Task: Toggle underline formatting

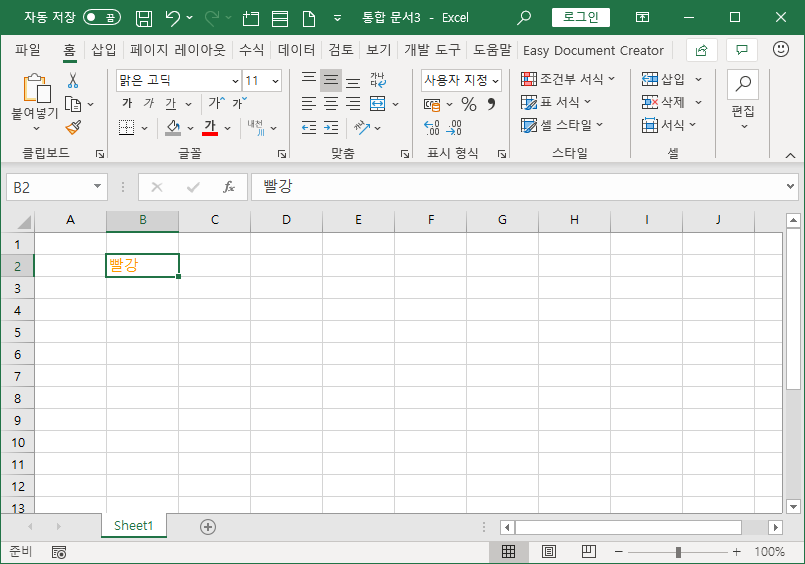Action: coord(170,104)
